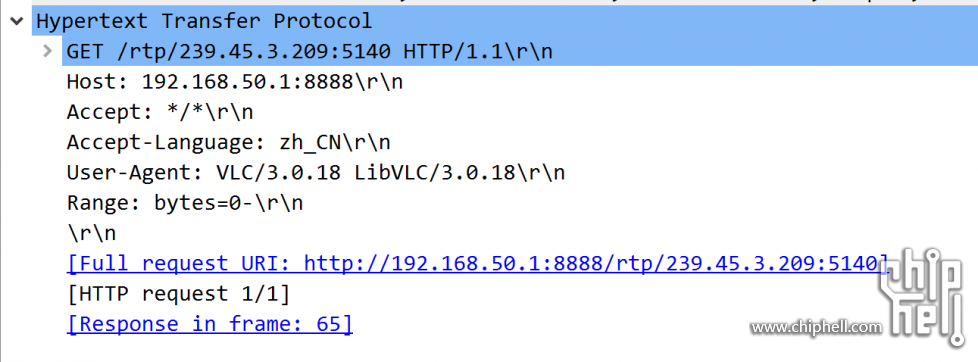
Task: Select the blank \r\n terminator row
Action: tap(91, 233)
